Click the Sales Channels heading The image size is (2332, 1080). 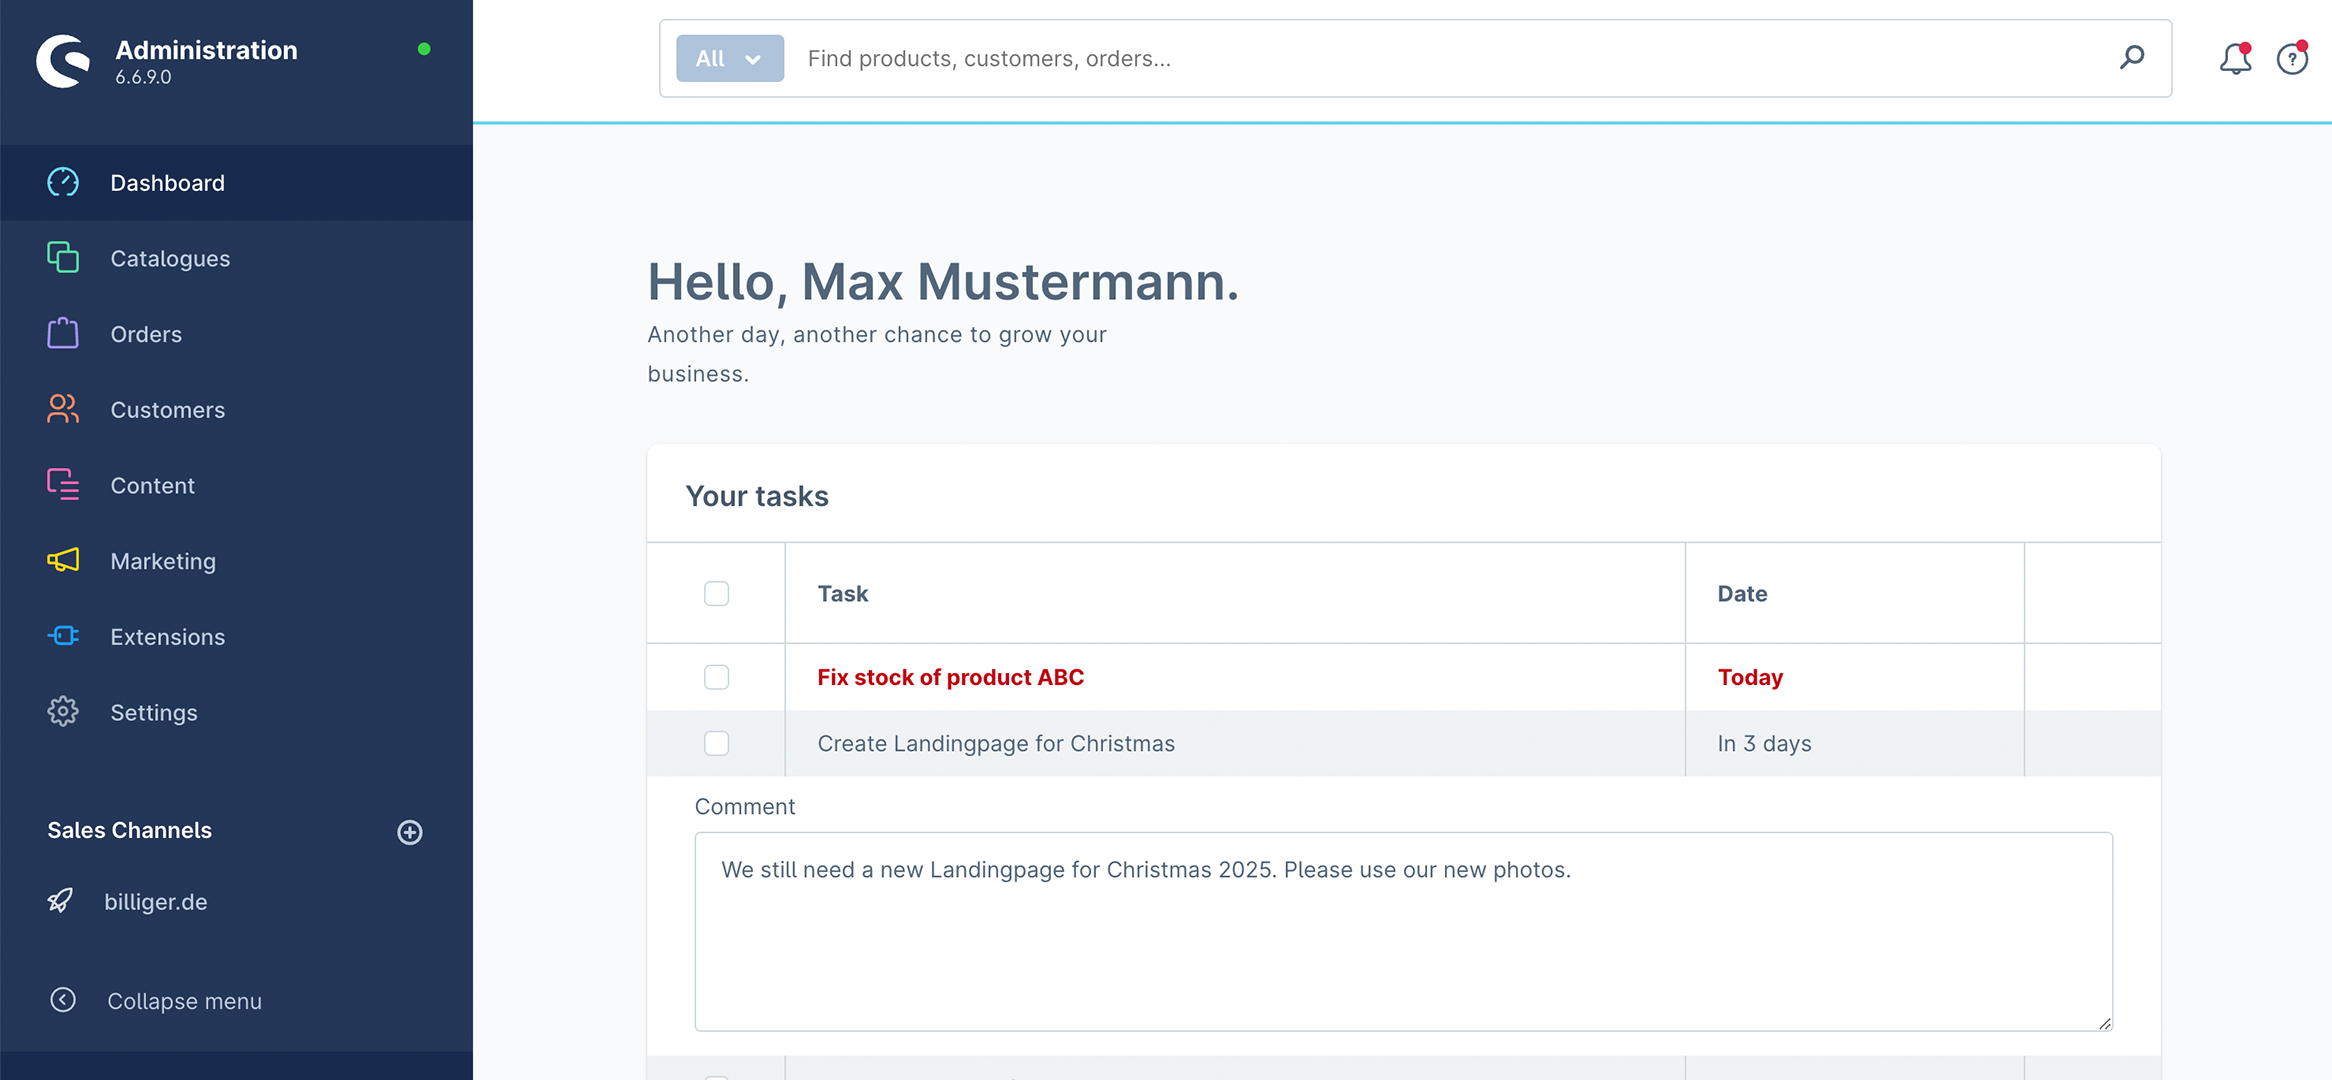[129, 830]
